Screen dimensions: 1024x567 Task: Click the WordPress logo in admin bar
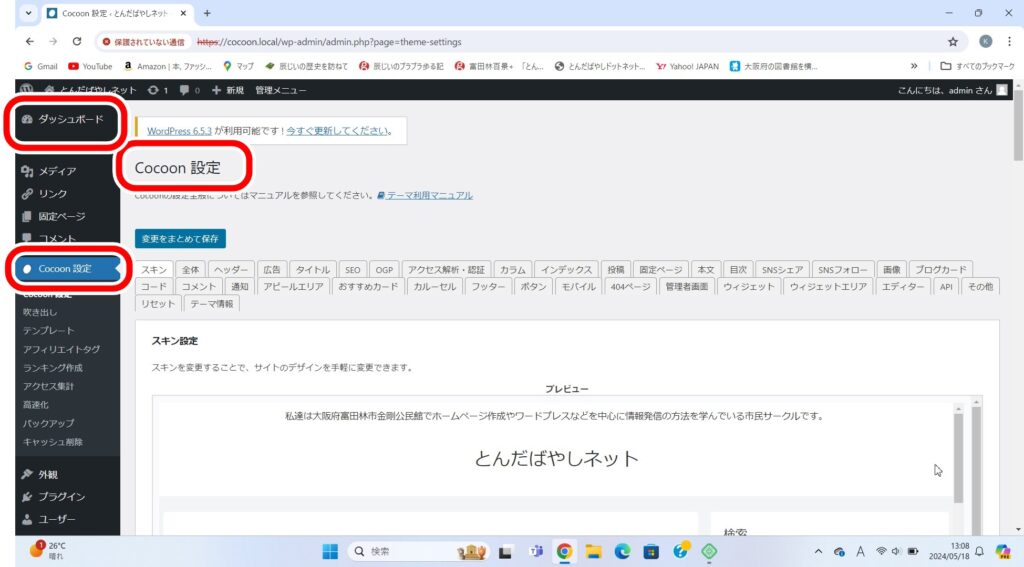click(26, 90)
